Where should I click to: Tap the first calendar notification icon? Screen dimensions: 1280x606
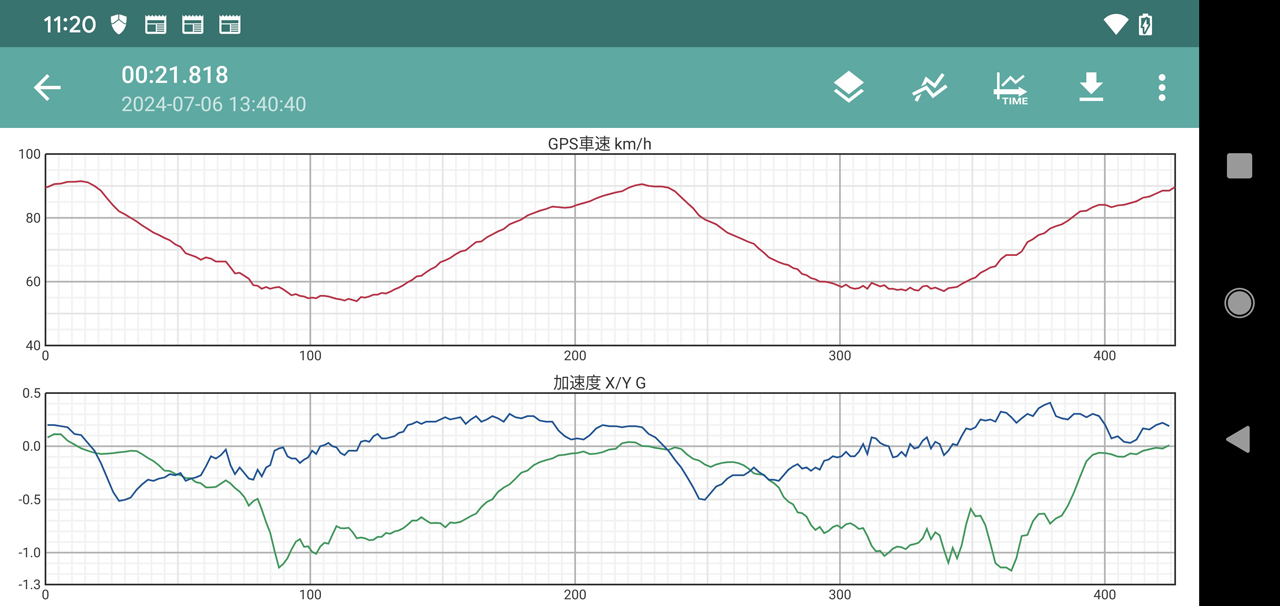(x=156, y=25)
